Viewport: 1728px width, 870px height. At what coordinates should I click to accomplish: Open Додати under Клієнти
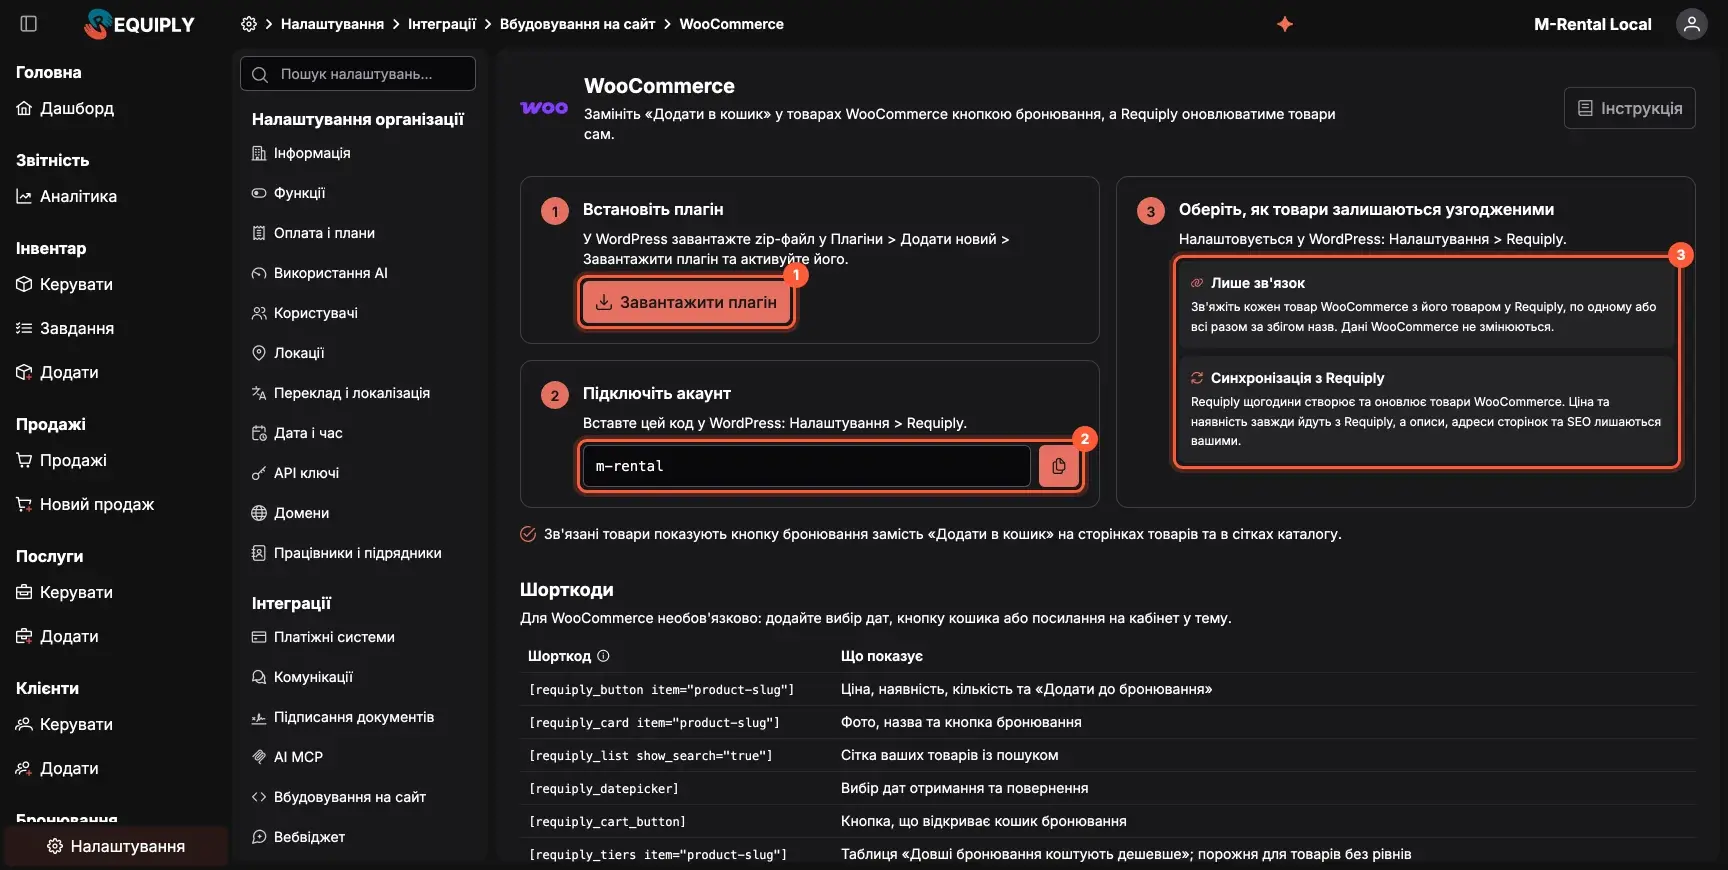point(58,768)
